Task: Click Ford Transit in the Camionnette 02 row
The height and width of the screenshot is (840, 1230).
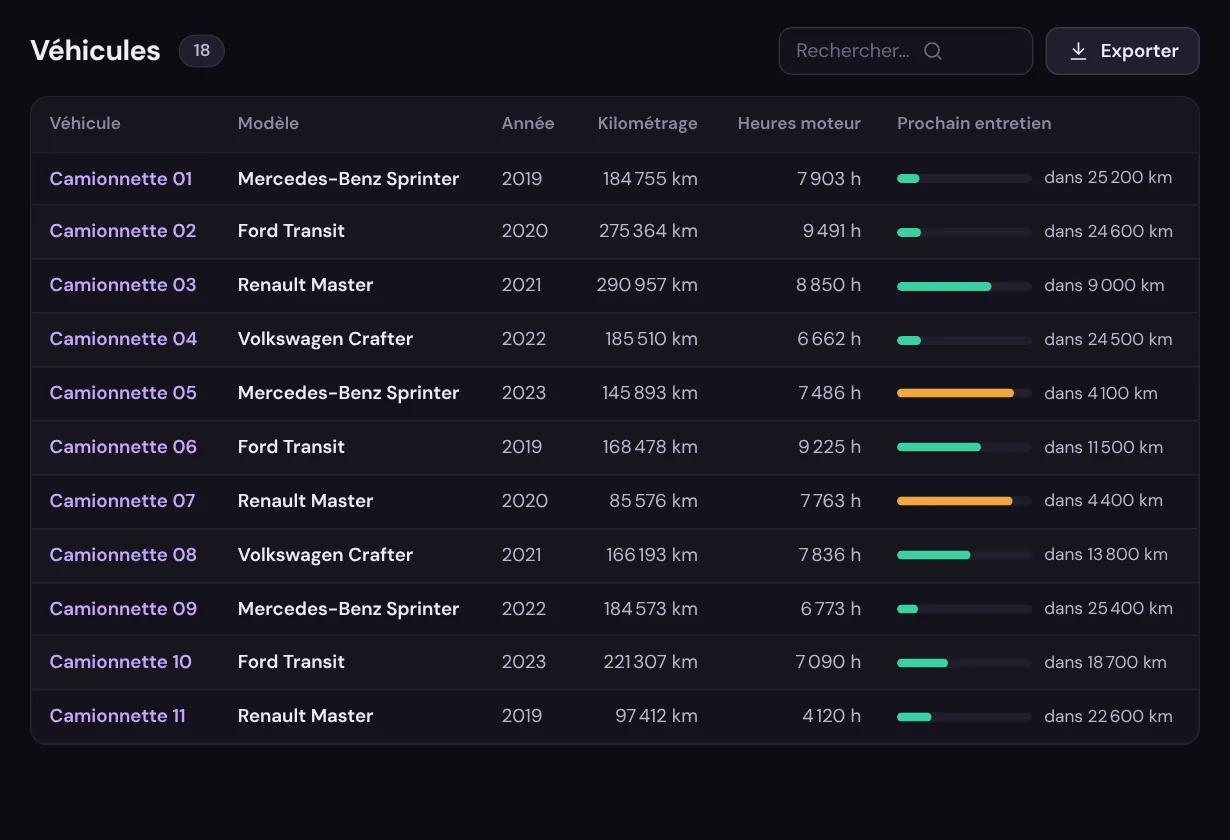Action: pyautogui.click(x=291, y=231)
